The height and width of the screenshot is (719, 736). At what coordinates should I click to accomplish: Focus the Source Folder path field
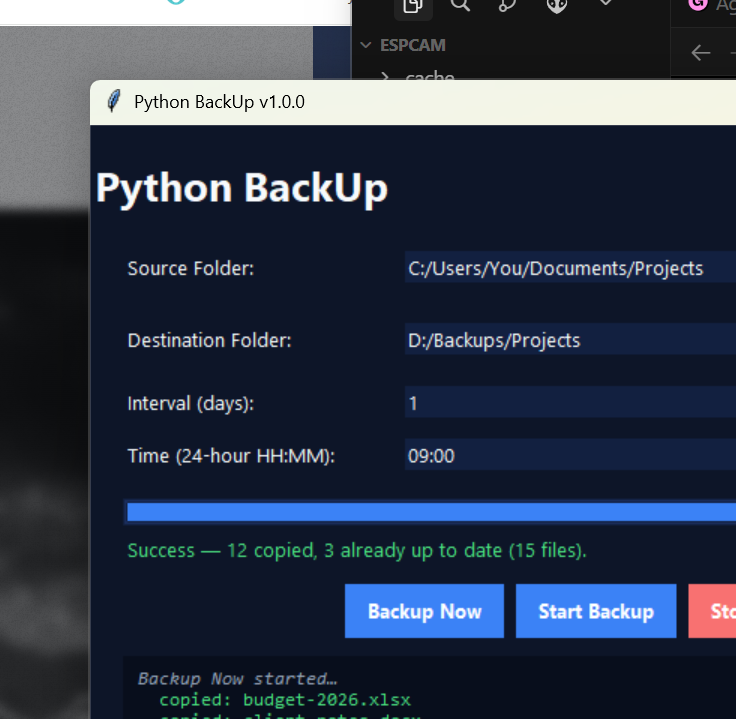tap(570, 267)
